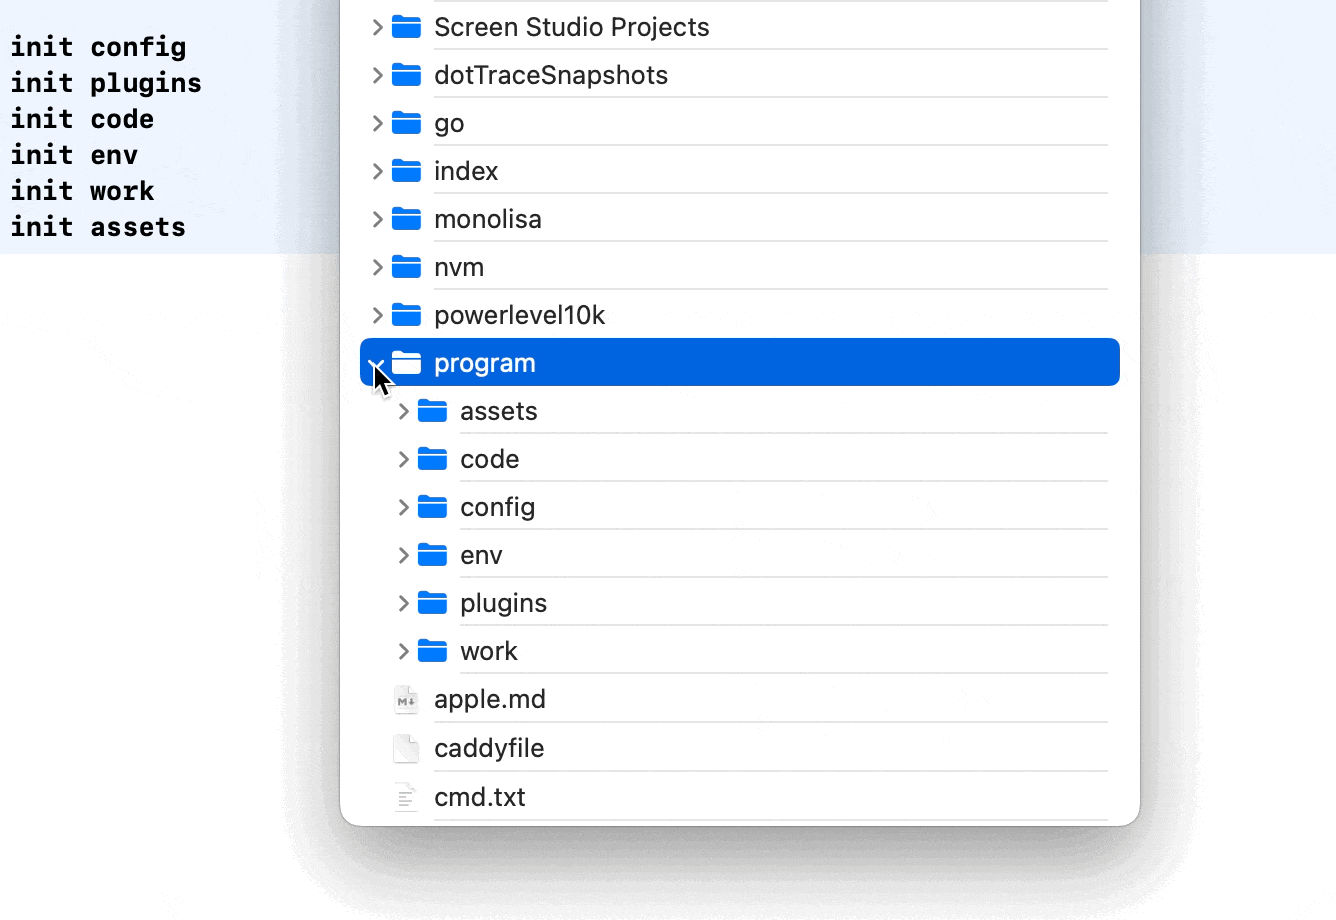Collapse the program folder disclosure chevron
1336x920 pixels.
[x=377, y=363]
